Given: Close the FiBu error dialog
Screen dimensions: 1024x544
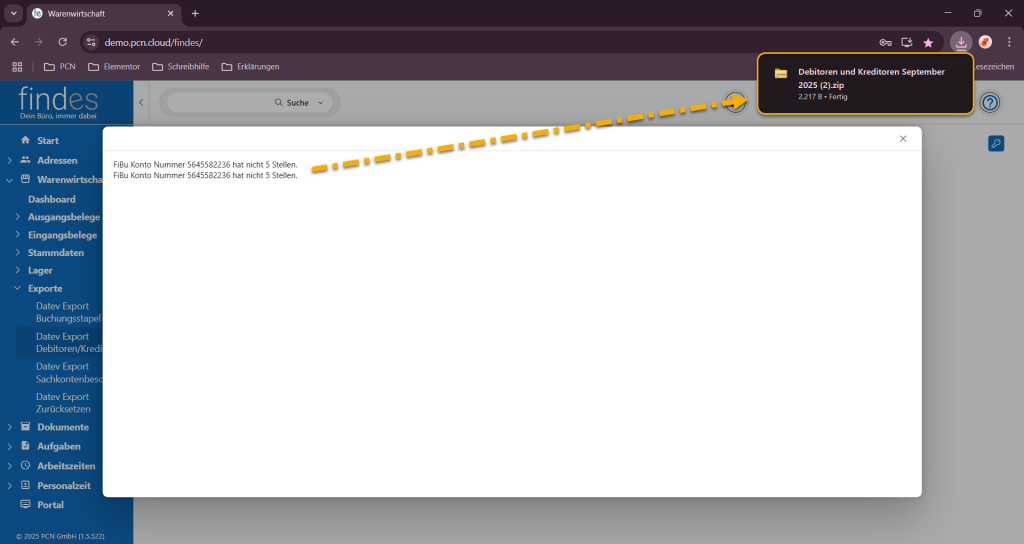Looking at the screenshot, I should pos(903,139).
